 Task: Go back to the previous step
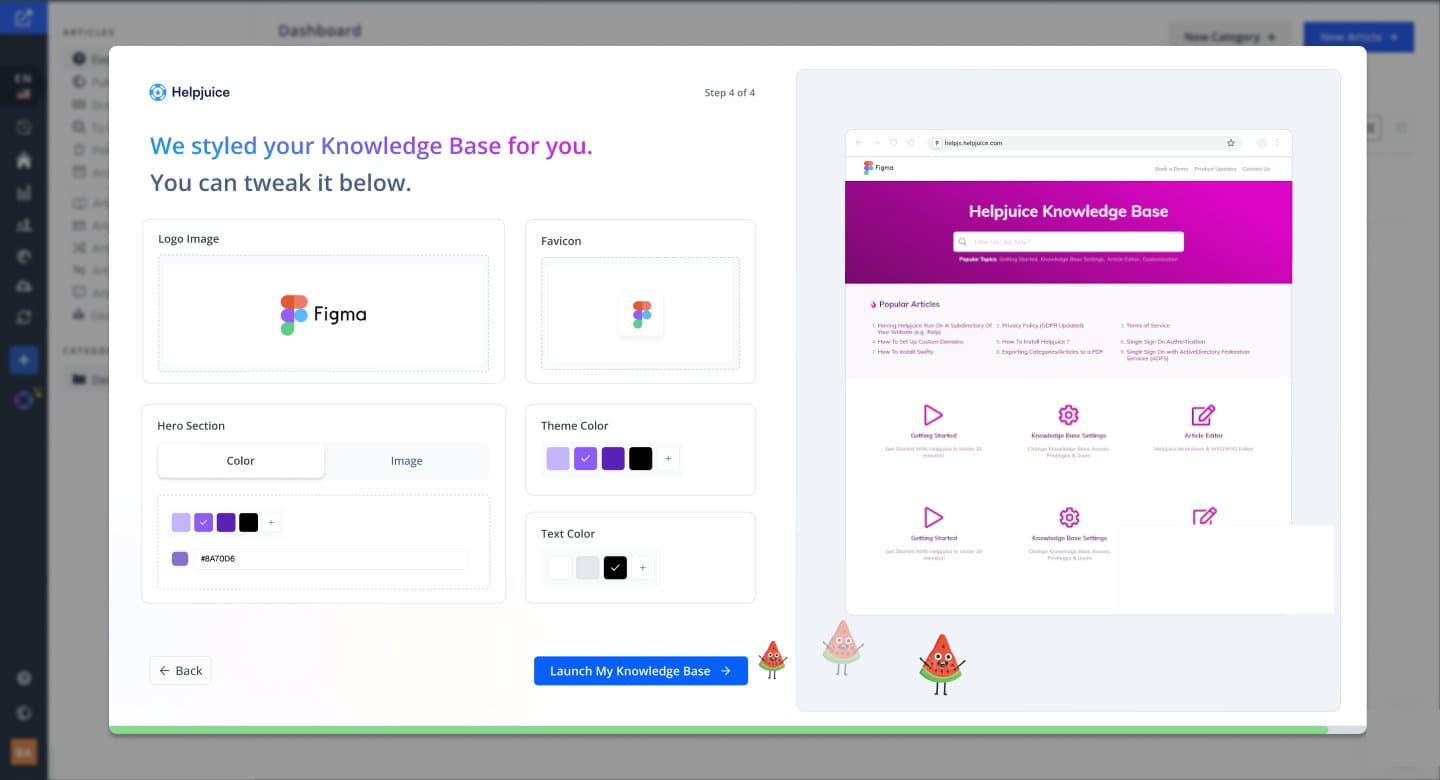[180, 671]
